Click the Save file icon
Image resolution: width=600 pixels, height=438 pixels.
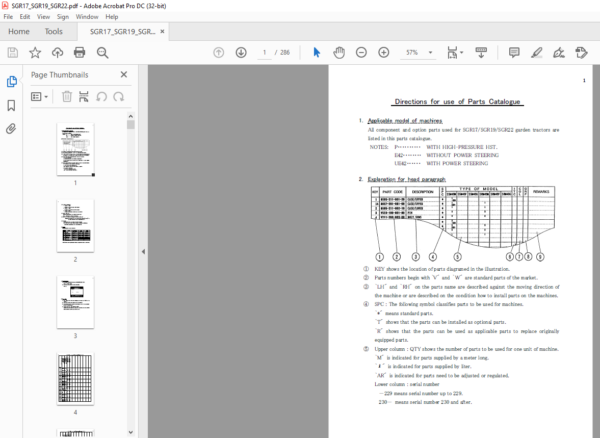[x=13, y=52]
